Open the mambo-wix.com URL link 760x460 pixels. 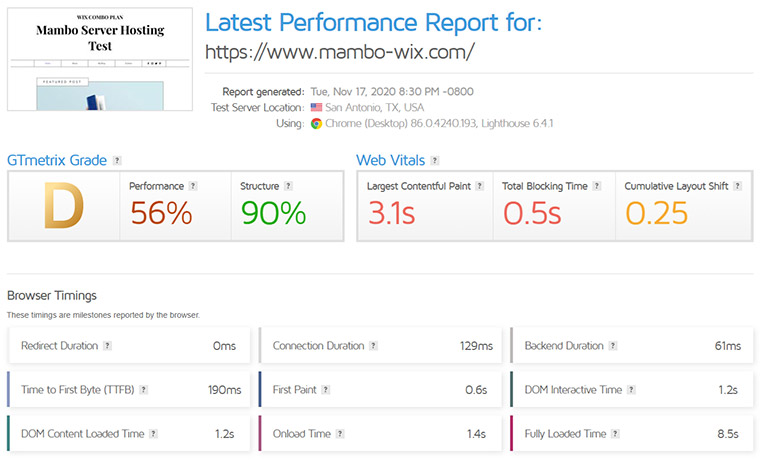(340, 52)
